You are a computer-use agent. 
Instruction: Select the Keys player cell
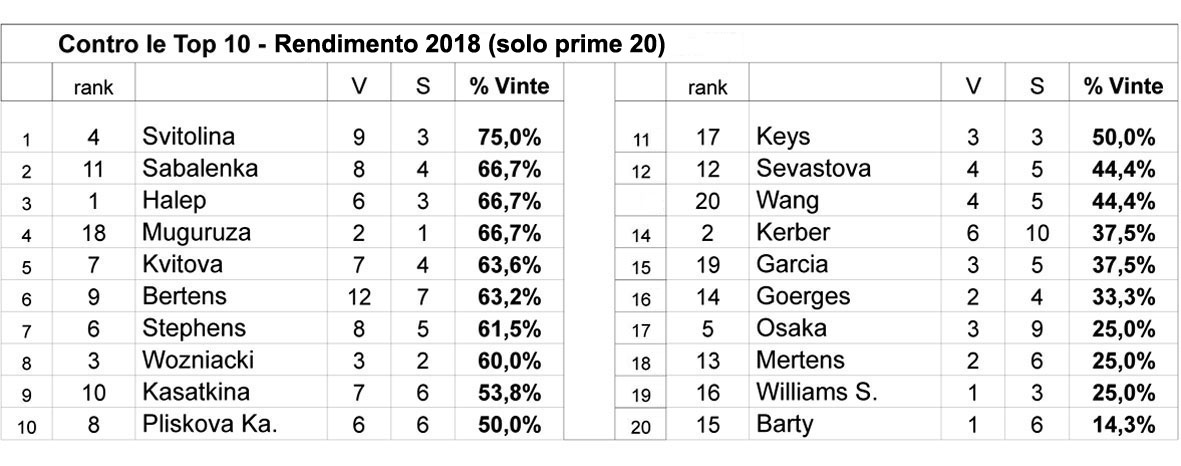(784, 138)
